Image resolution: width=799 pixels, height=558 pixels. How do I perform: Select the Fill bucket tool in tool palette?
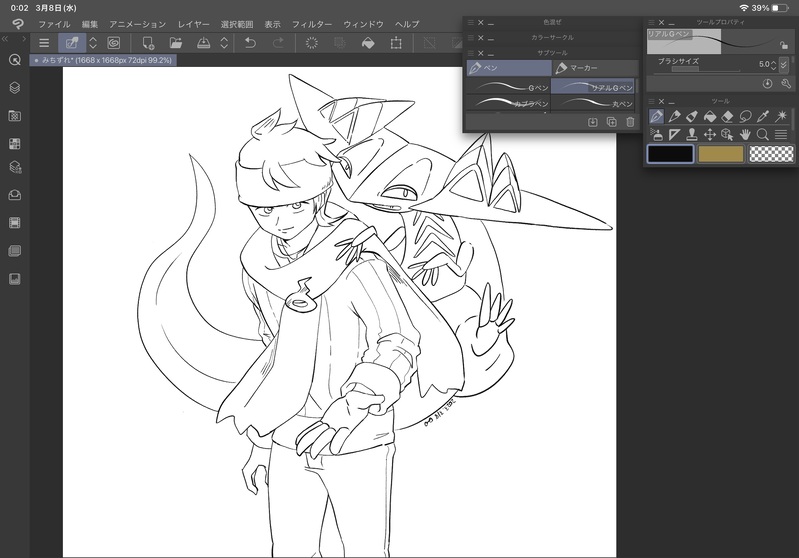(709, 116)
